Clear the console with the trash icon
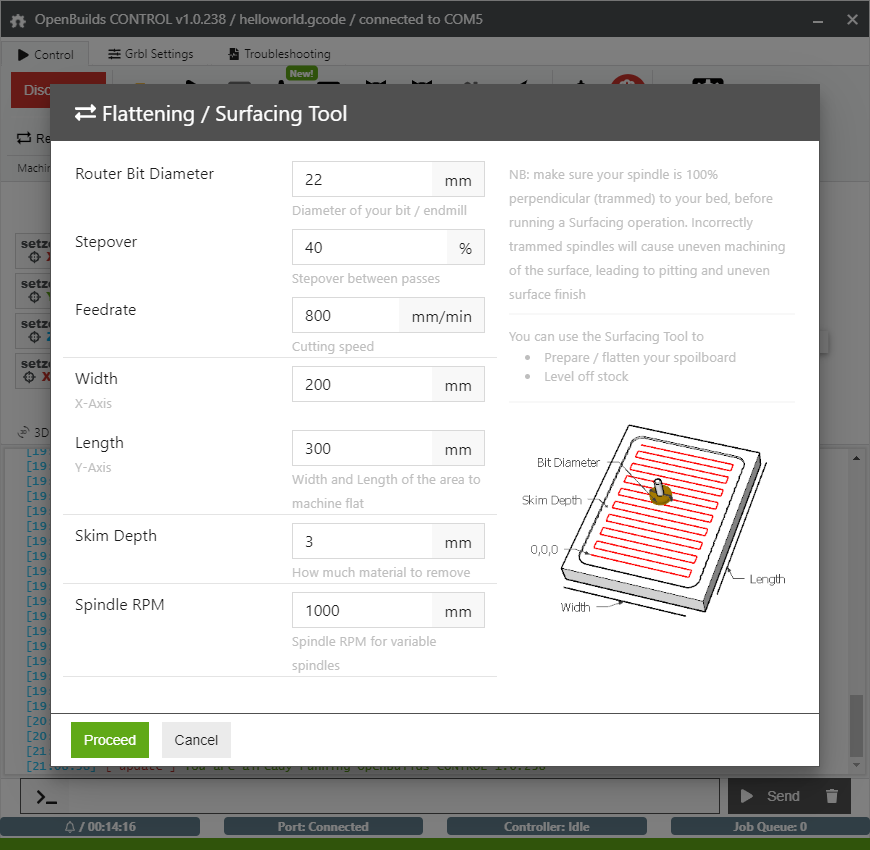This screenshot has height=850, width=870. [x=831, y=796]
